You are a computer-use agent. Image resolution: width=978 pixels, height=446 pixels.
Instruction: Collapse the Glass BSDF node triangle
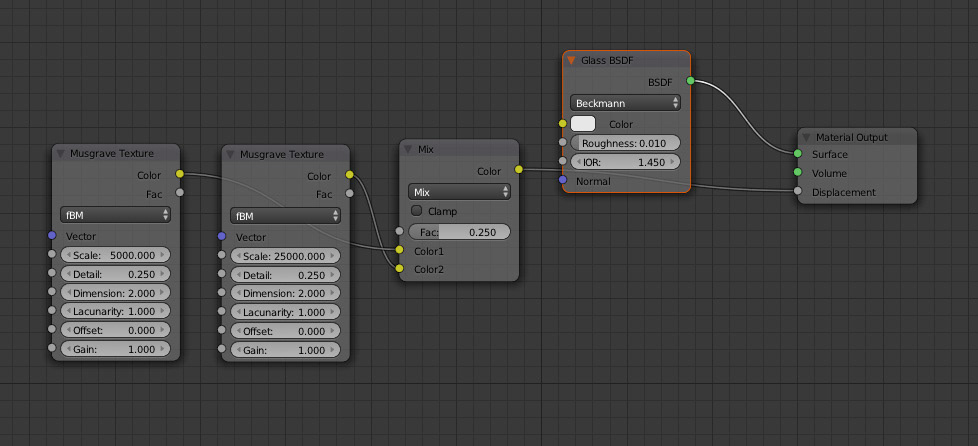571,61
